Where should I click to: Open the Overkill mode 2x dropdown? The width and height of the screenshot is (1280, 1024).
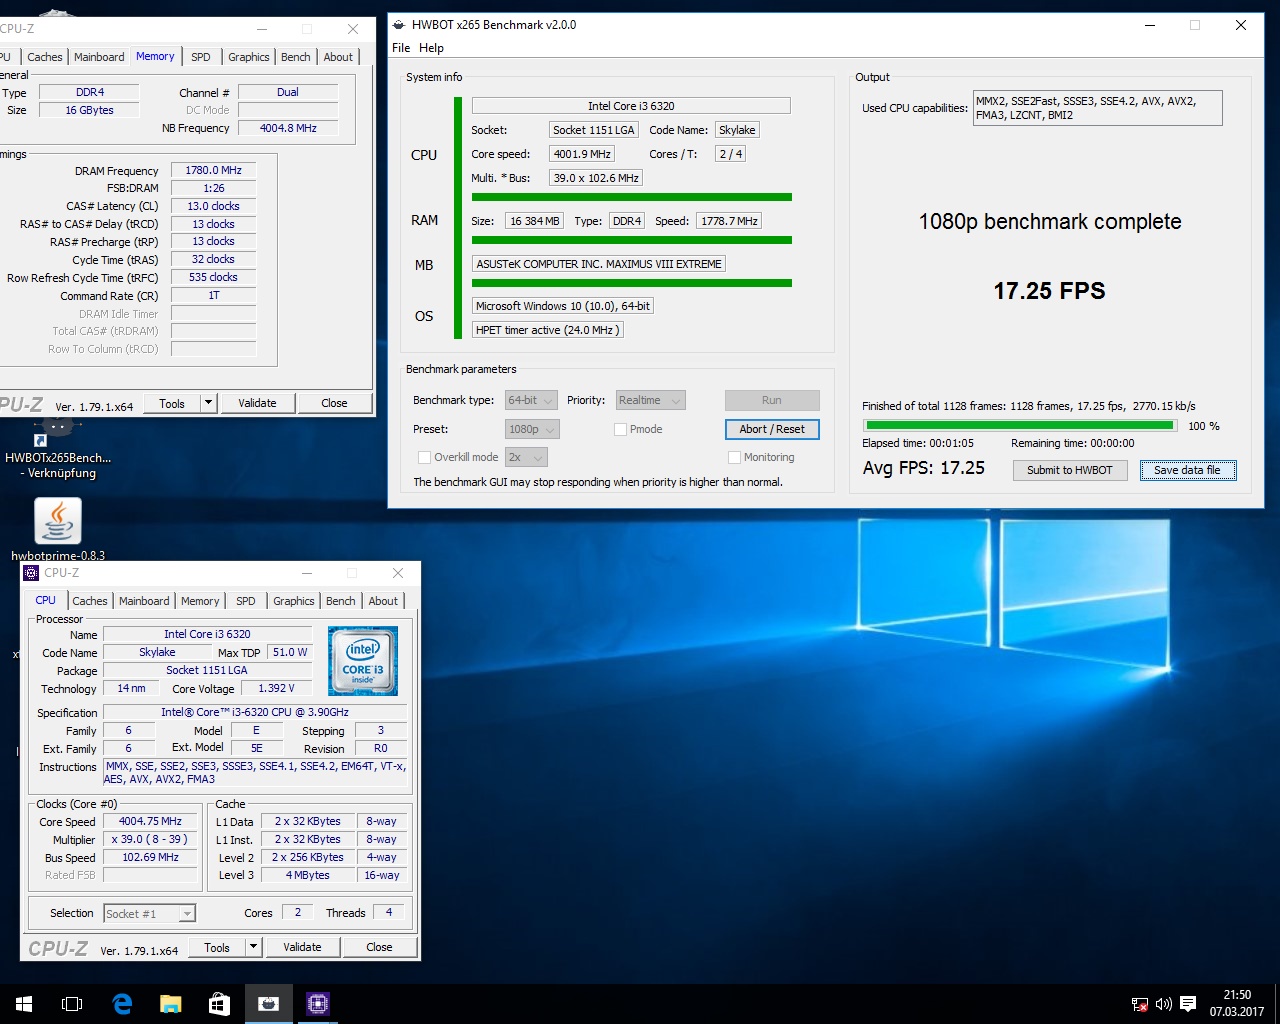click(526, 457)
